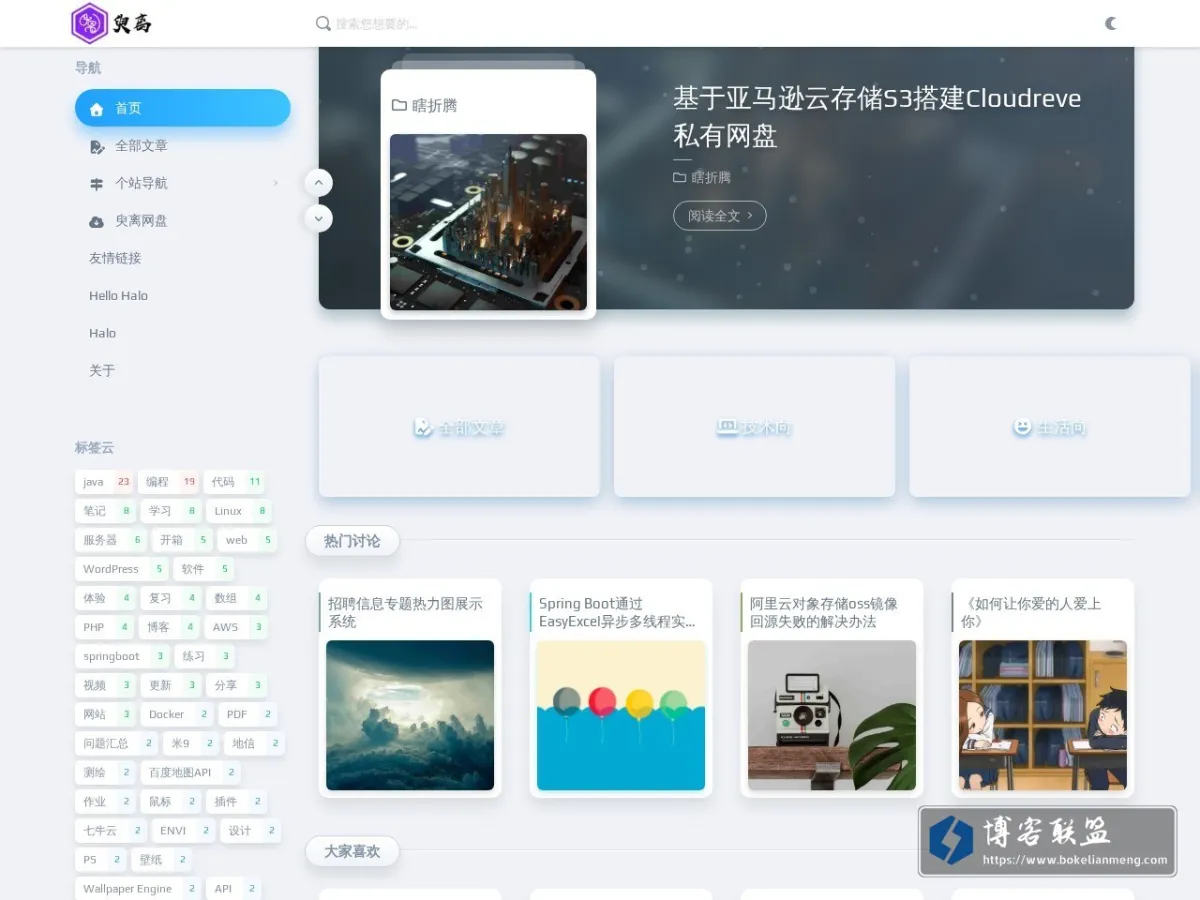Show next slide with the down arrow
The image size is (1200, 900).
pyautogui.click(x=318, y=217)
